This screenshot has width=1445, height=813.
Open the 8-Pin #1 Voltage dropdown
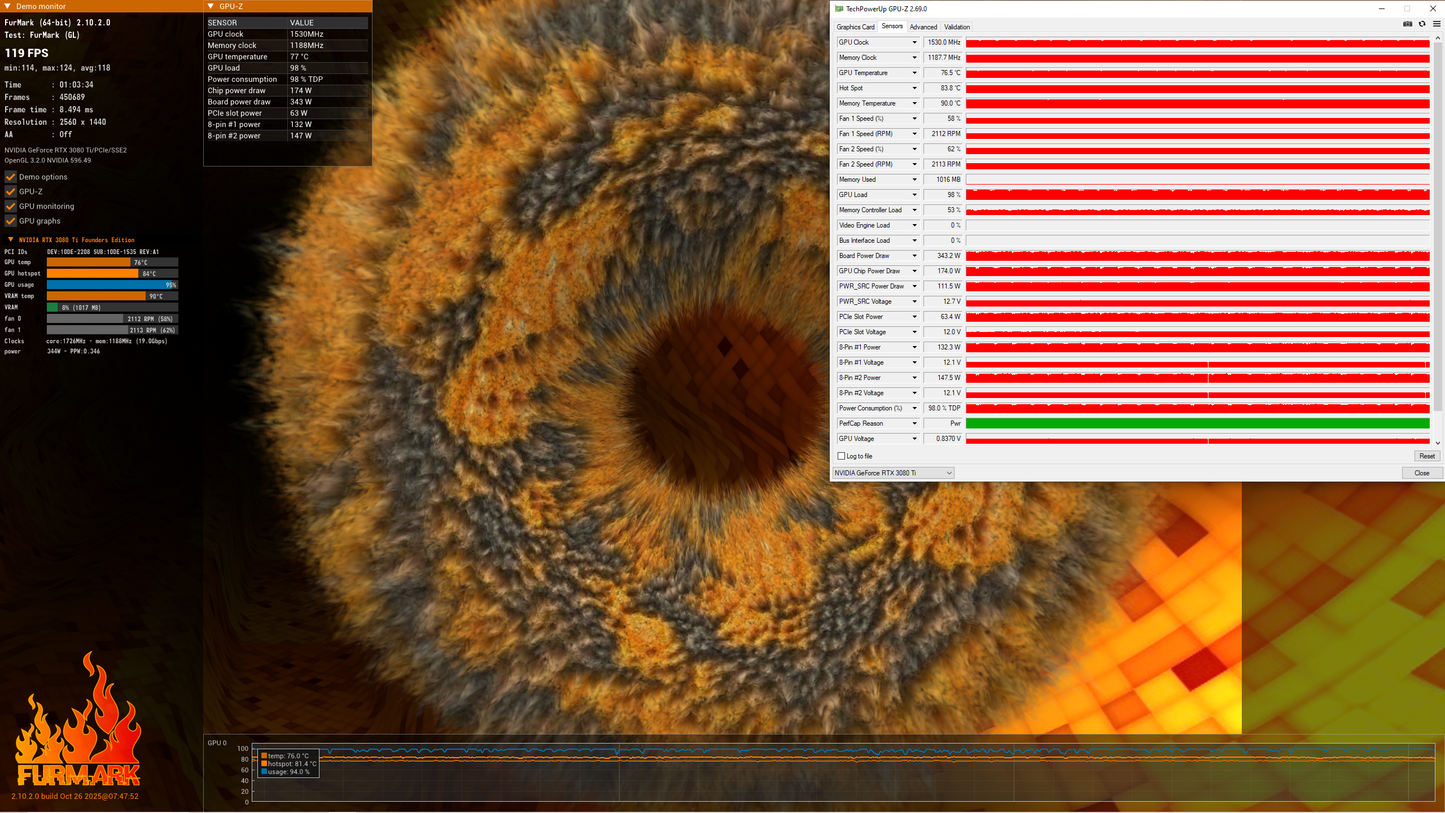tap(914, 363)
